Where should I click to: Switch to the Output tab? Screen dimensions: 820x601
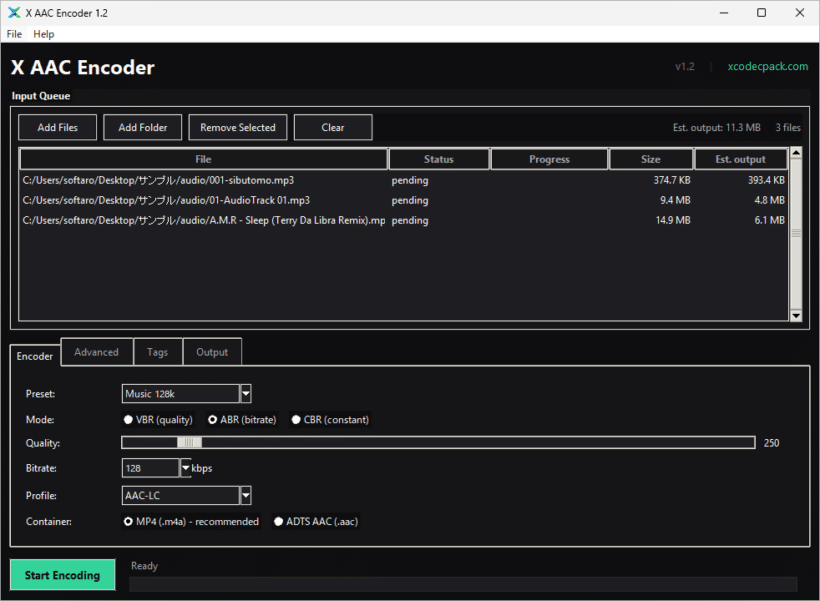pyautogui.click(x=212, y=352)
